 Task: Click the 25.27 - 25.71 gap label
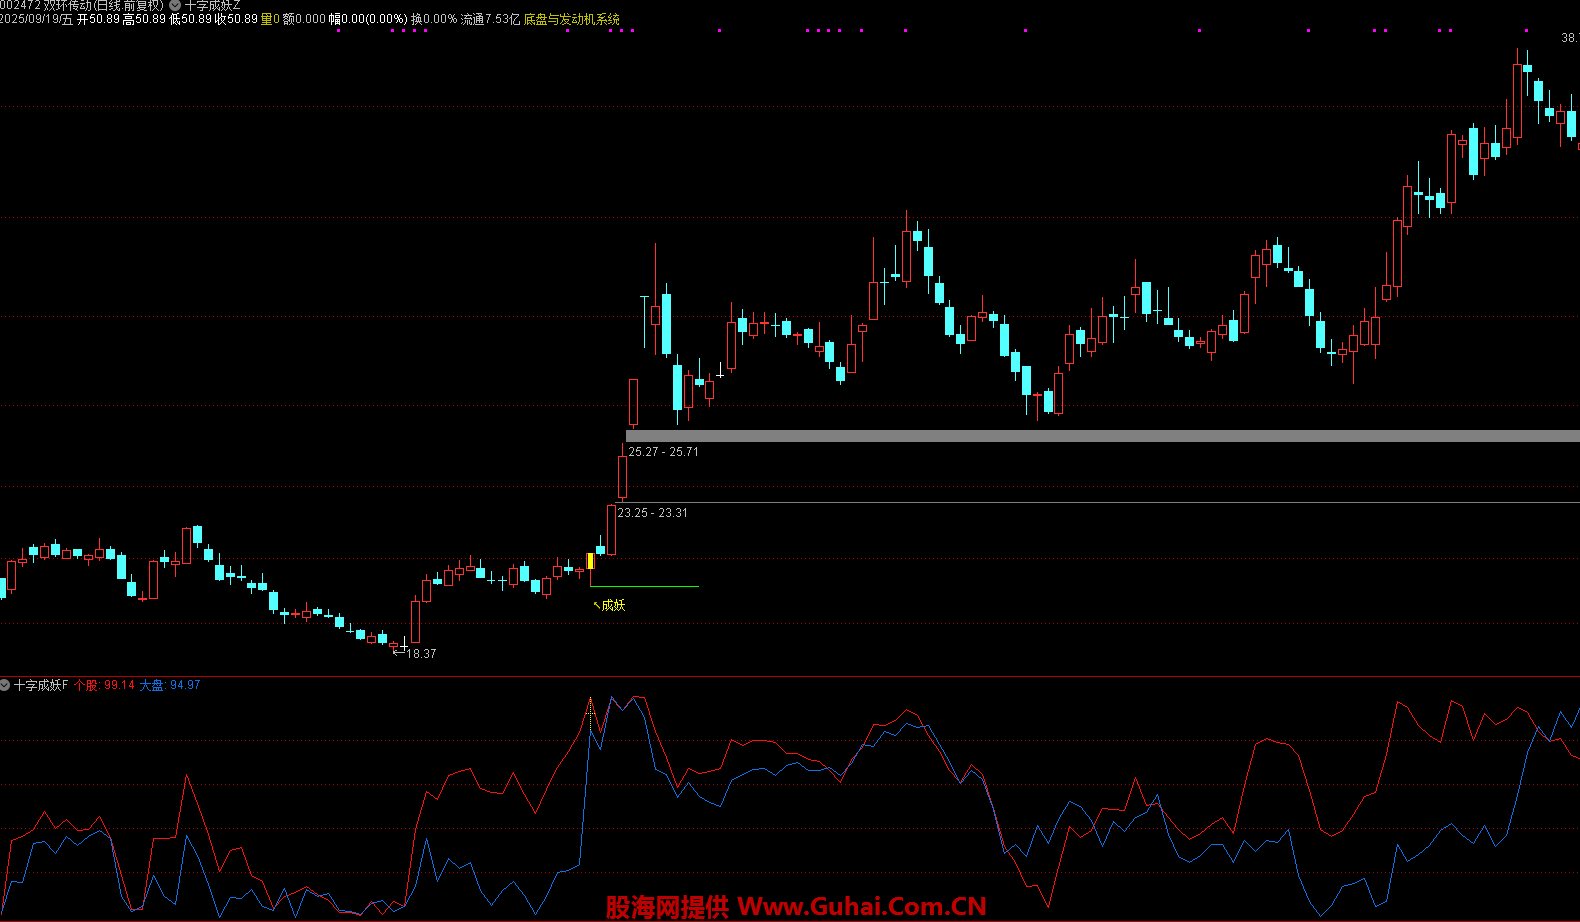click(x=663, y=452)
